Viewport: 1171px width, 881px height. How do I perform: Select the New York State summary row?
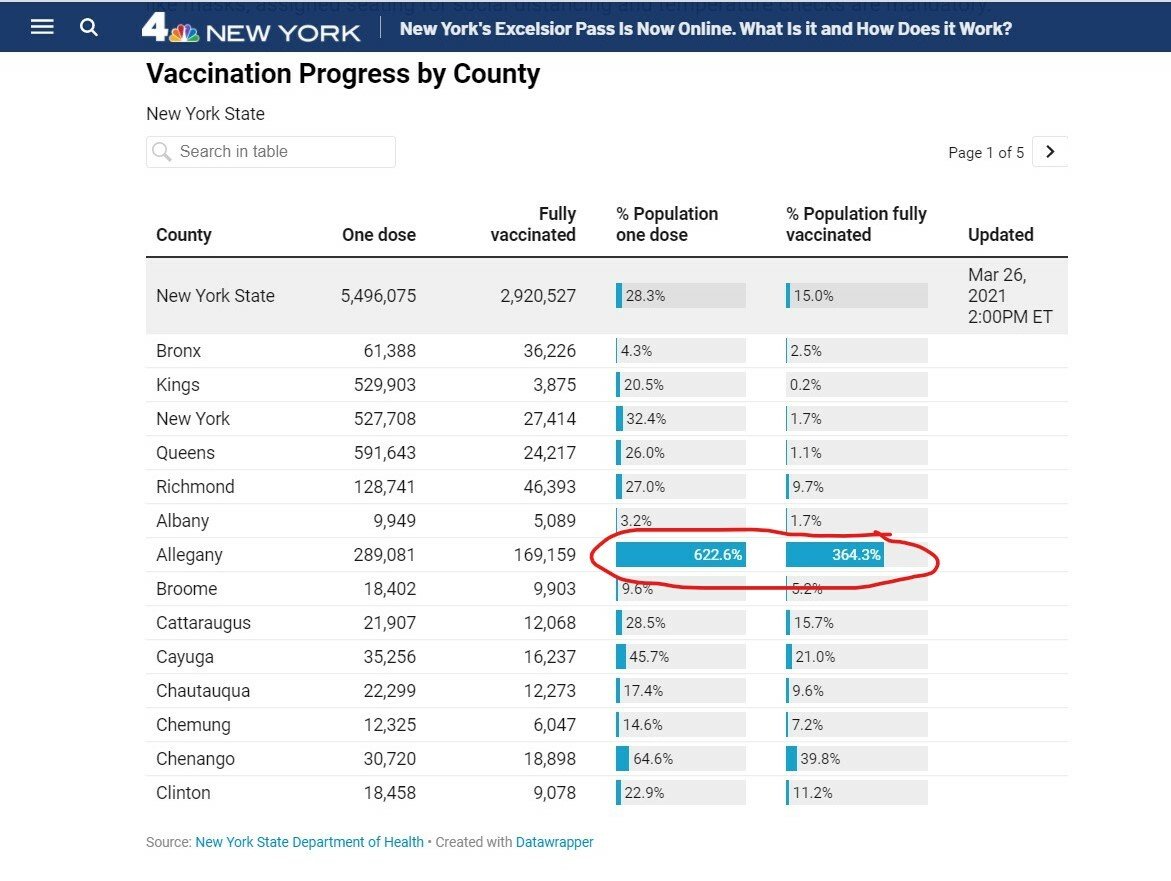point(215,296)
